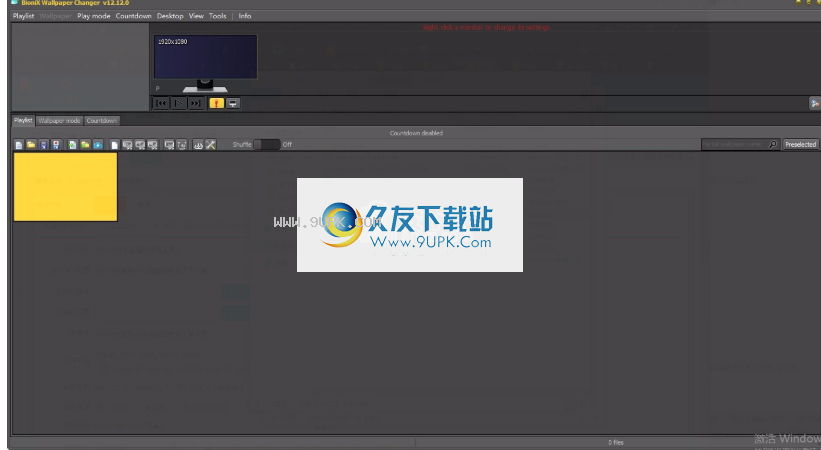Click the save-as floppy icon with red mark
Screen dimensions: 821x450
[56, 145]
